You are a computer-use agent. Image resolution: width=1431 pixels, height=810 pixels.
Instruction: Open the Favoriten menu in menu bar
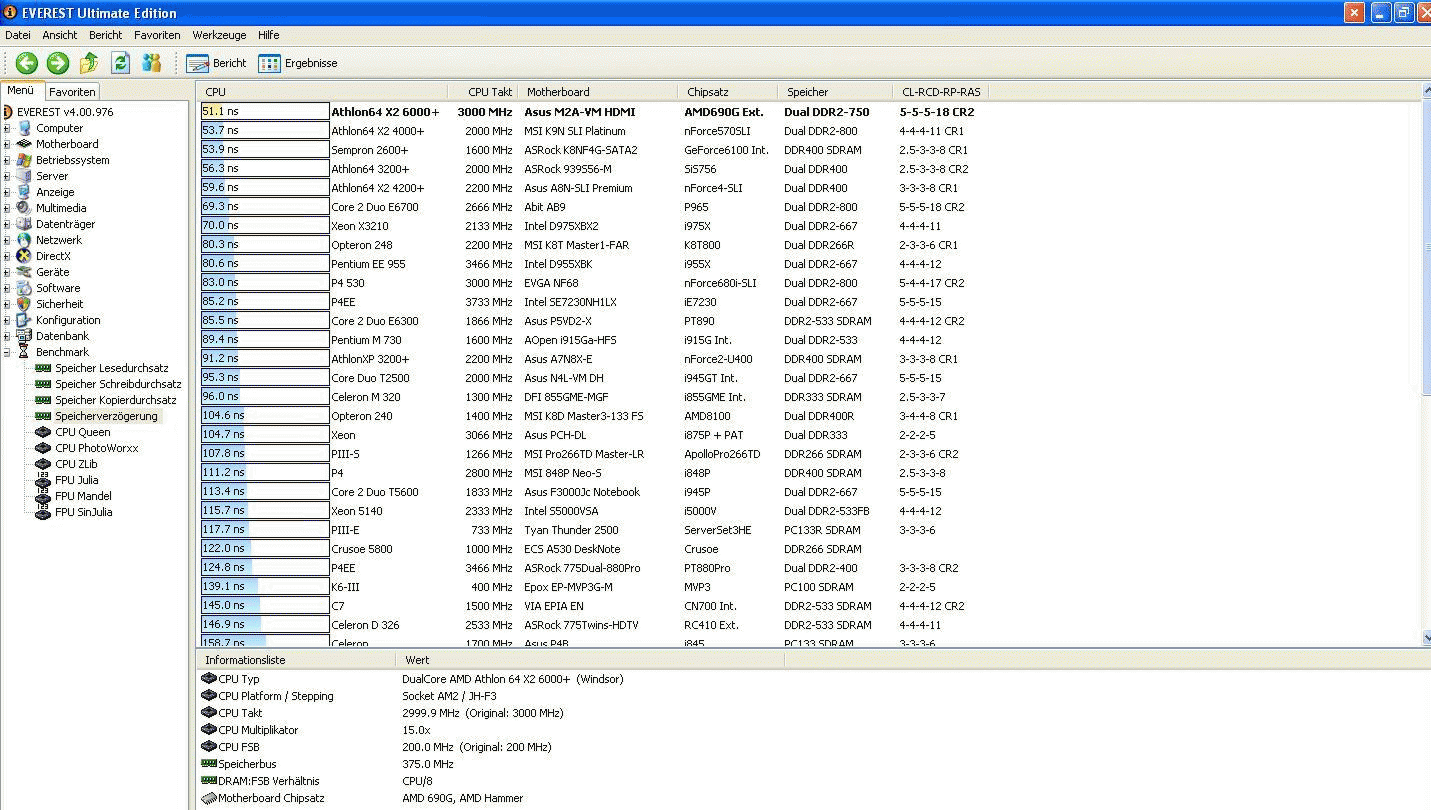click(x=157, y=35)
